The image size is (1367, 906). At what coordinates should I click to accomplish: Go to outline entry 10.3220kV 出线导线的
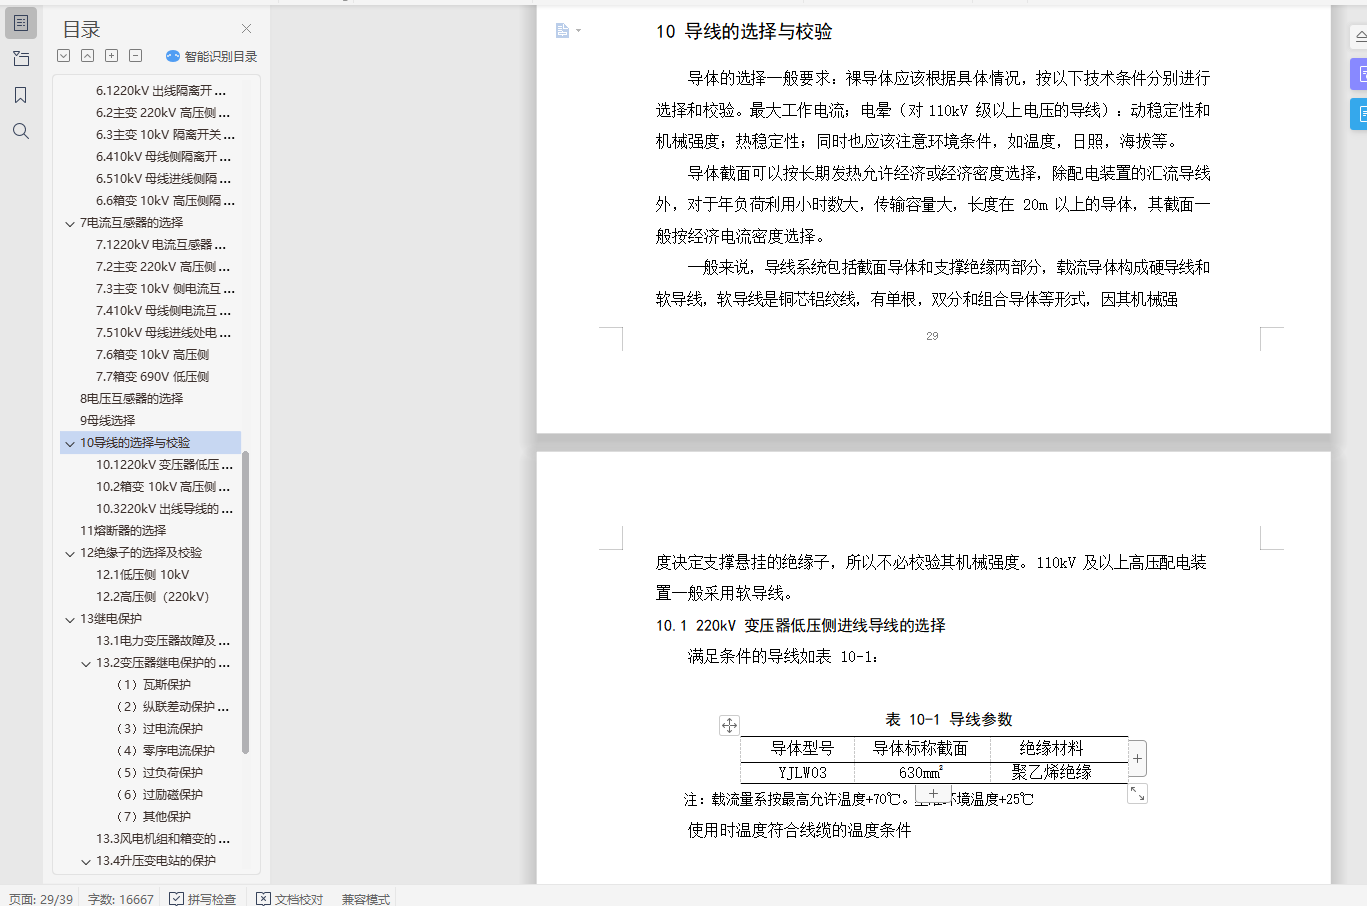coord(165,508)
